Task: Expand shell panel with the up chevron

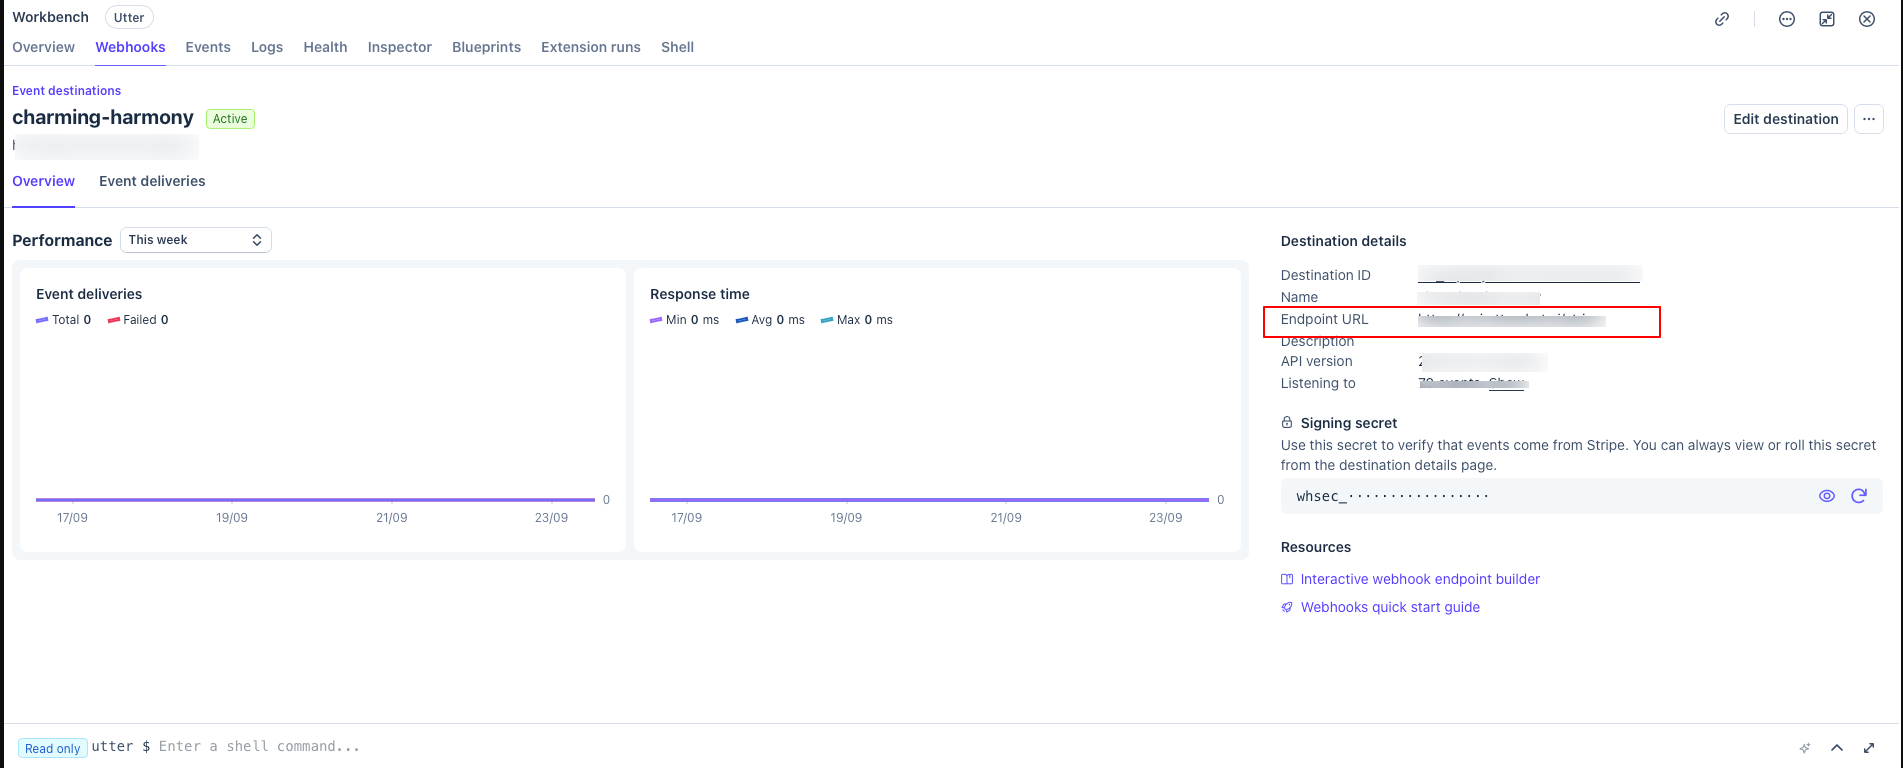Action: click(x=1837, y=748)
